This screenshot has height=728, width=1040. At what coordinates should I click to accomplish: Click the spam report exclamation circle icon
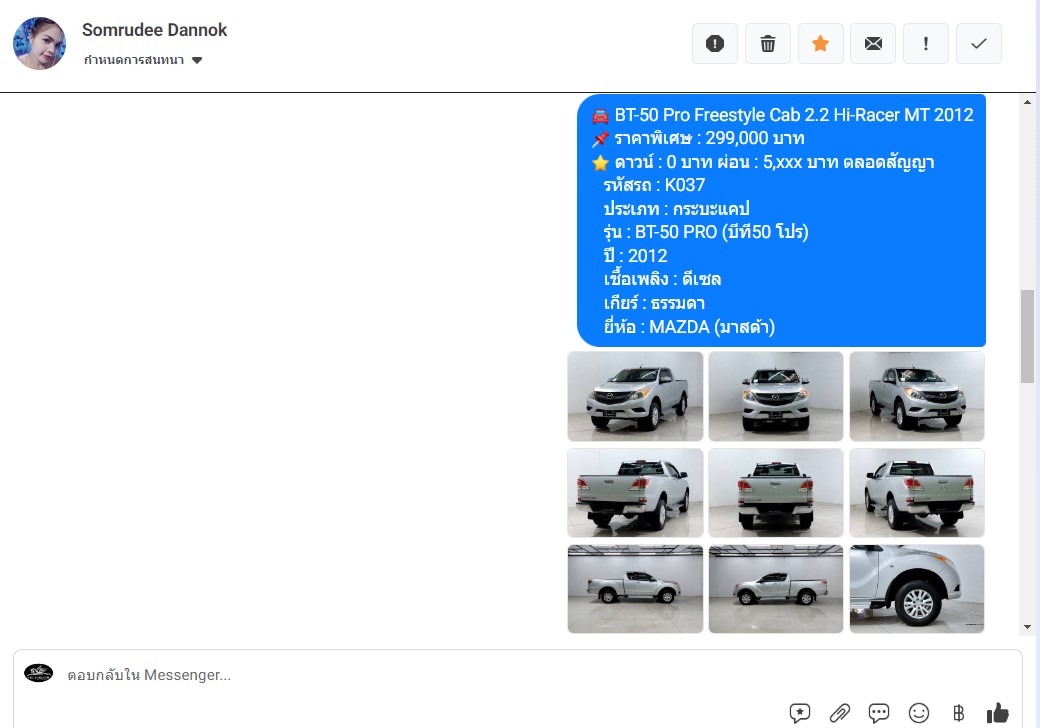pos(714,44)
